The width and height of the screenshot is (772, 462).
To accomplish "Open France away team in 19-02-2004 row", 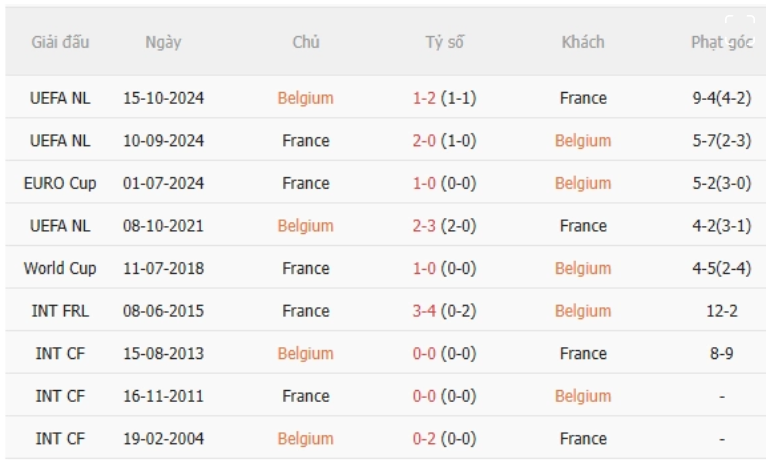I will 583,439.
